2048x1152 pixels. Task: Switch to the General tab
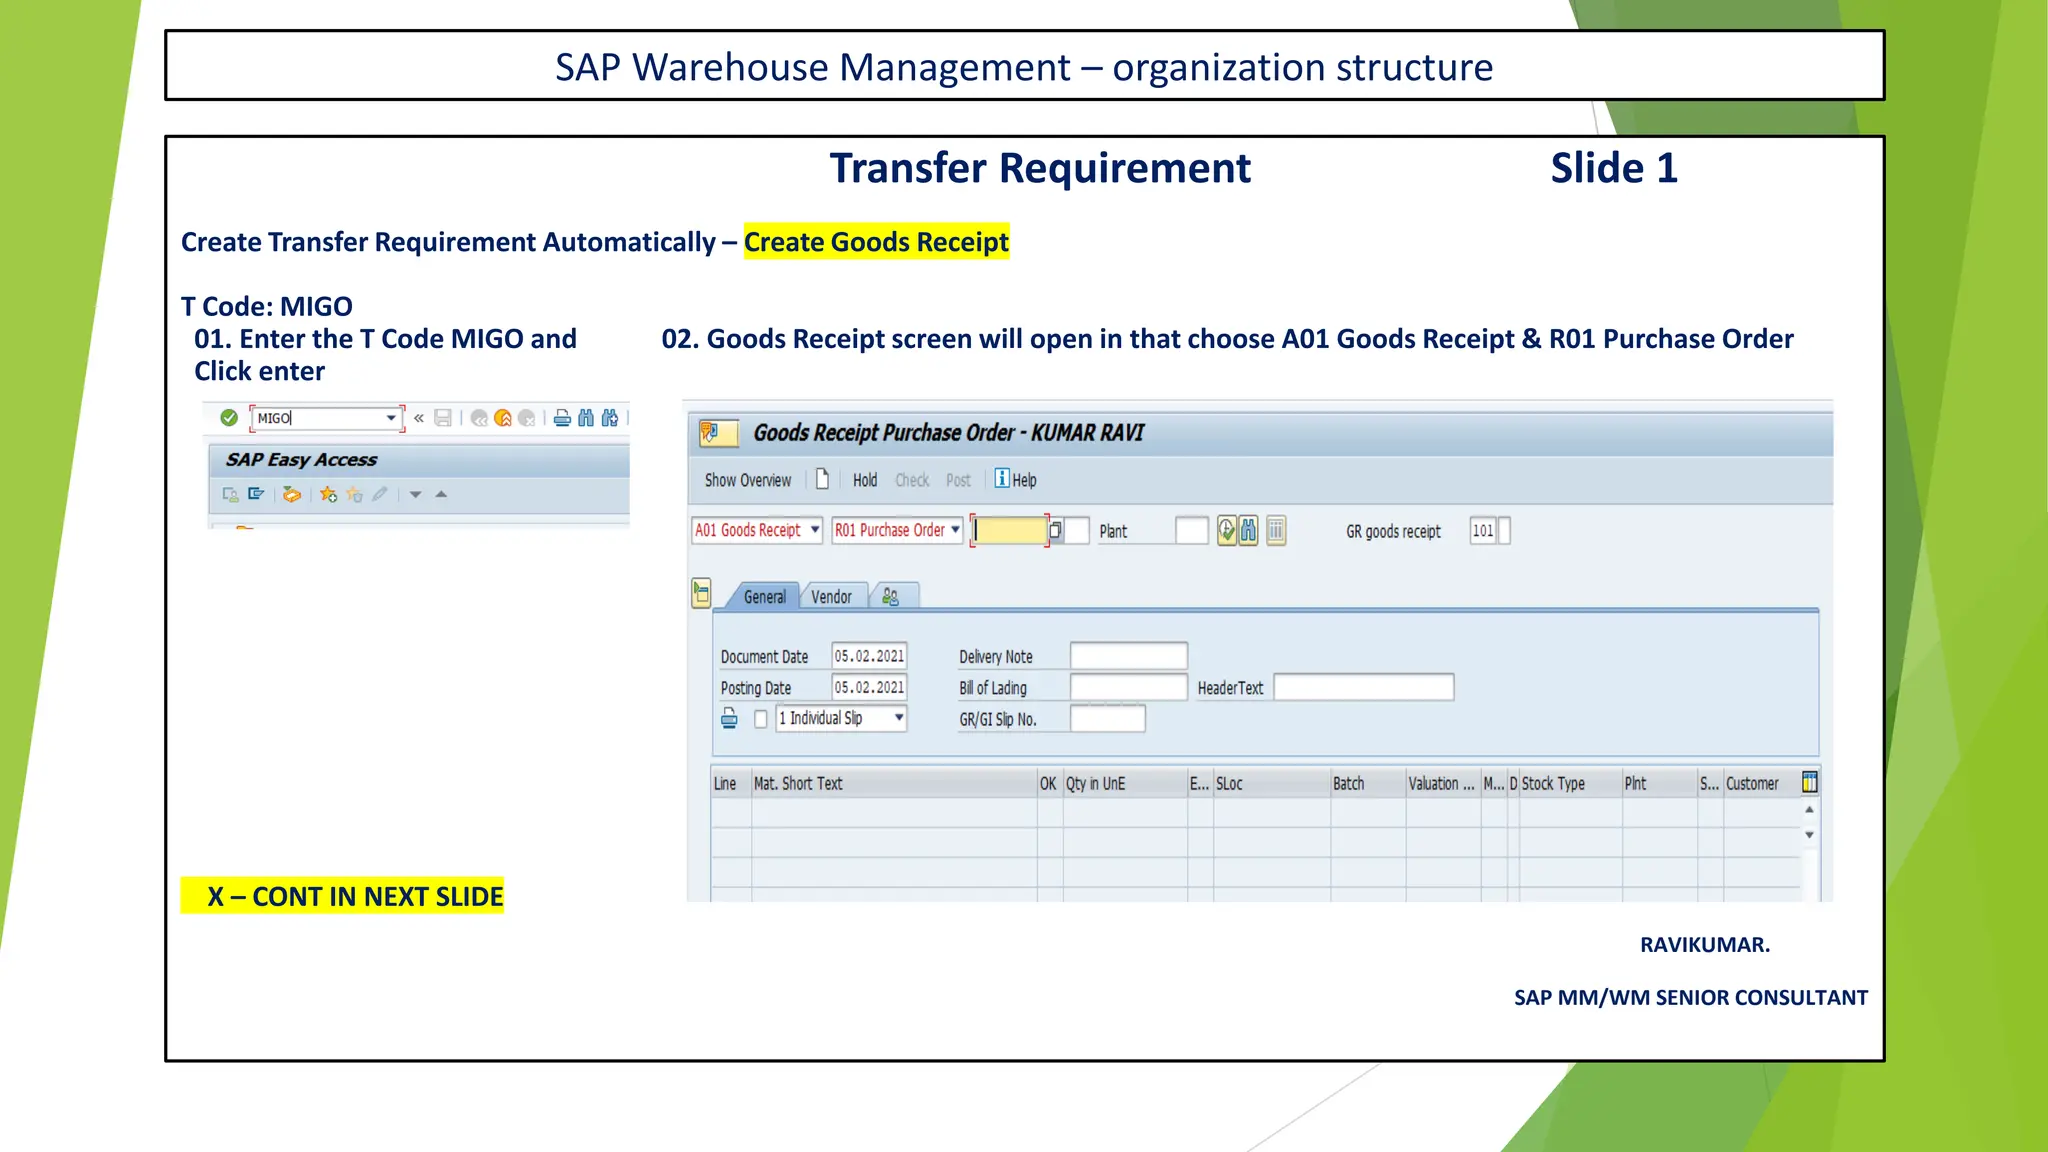(764, 597)
